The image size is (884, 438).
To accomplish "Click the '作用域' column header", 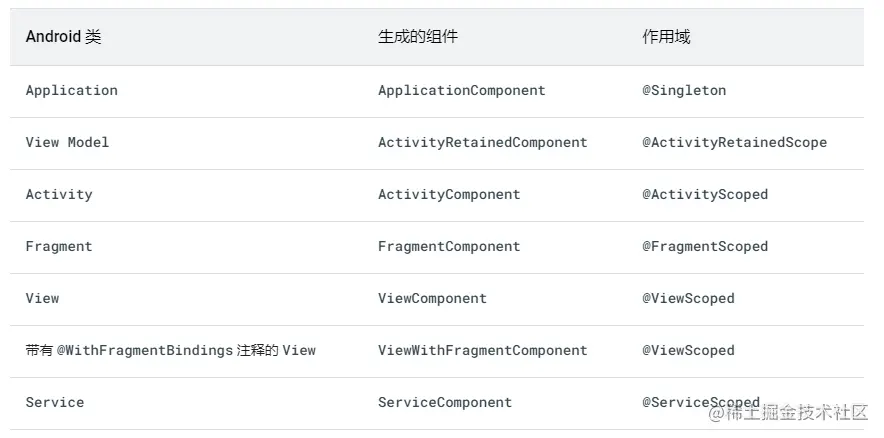I will pos(666,37).
